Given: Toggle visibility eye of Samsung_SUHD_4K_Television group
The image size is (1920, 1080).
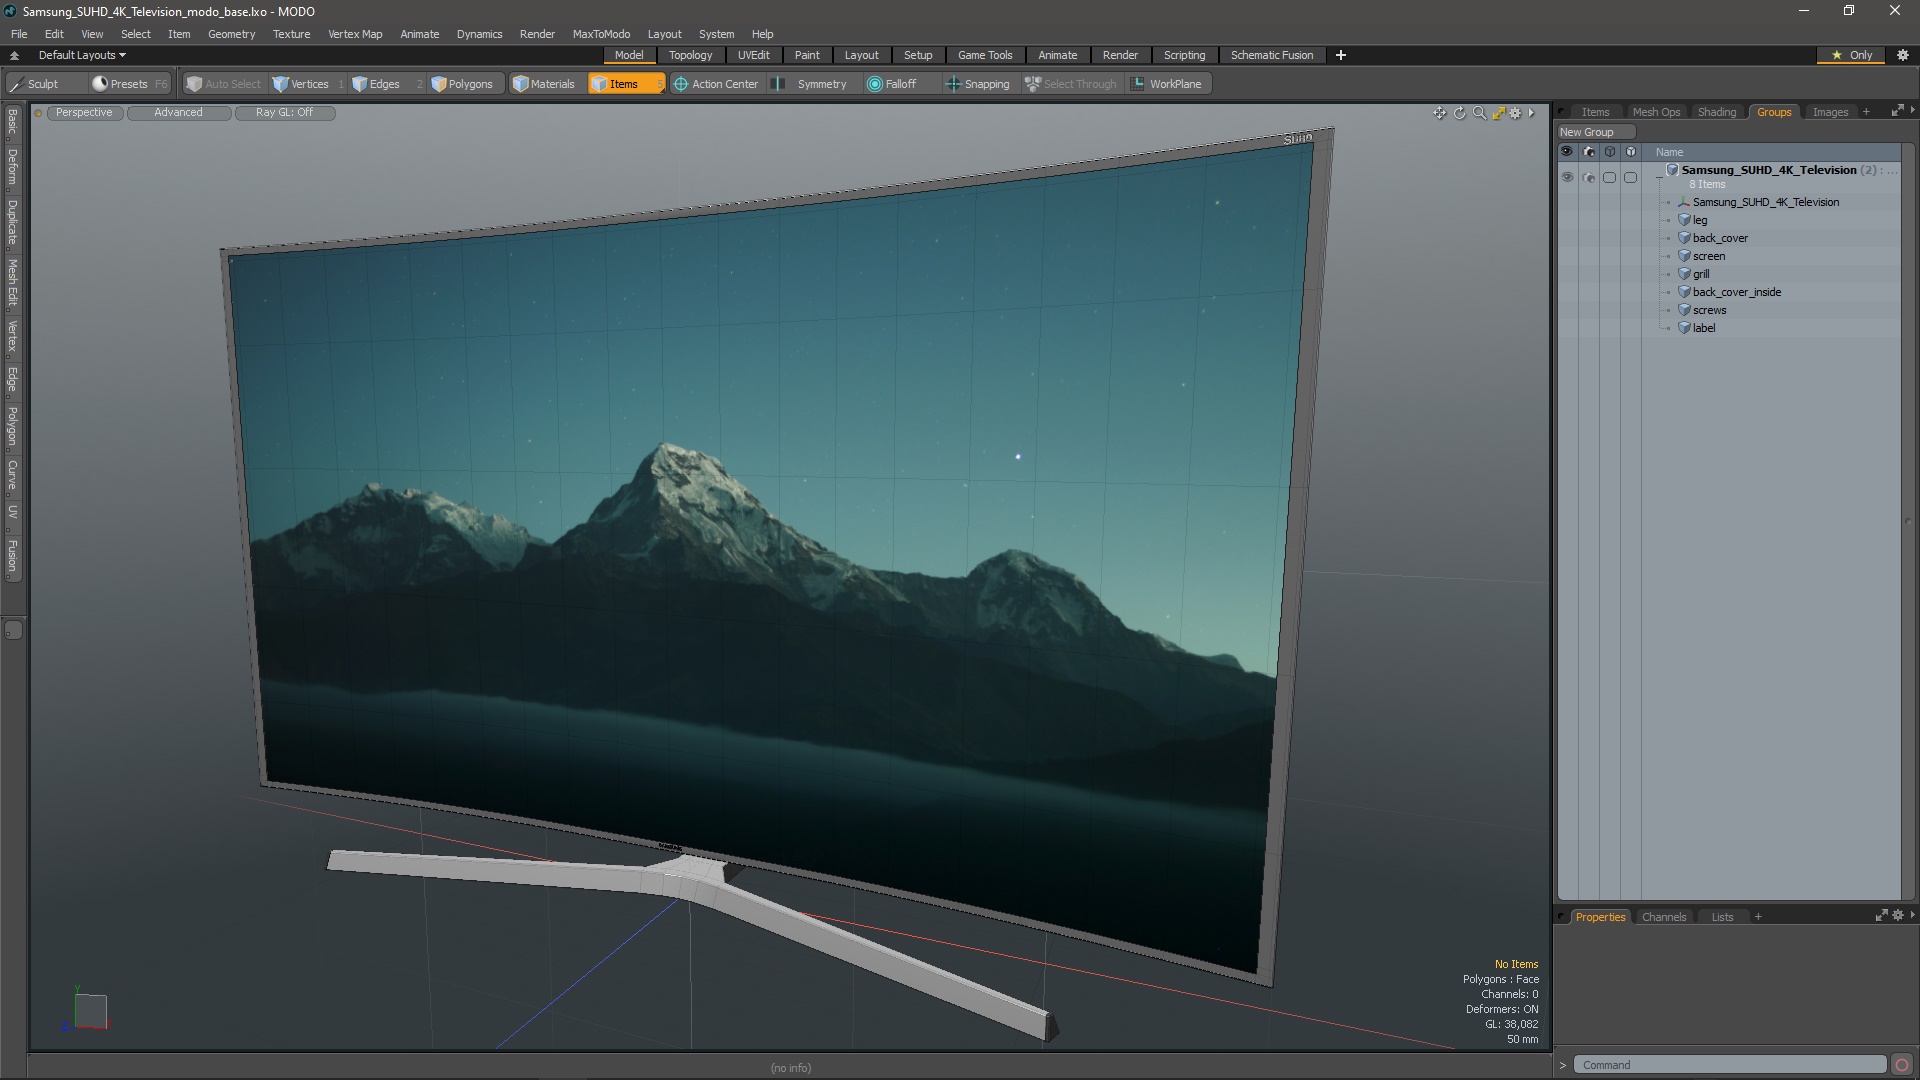Looking at the screenshot, I should tap(1567, 177).
